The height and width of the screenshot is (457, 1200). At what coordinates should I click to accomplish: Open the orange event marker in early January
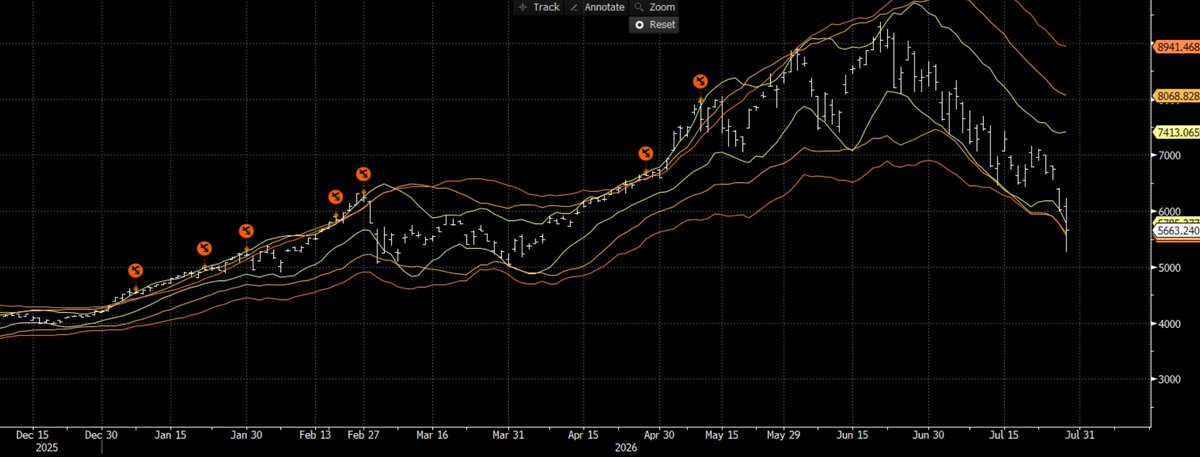135,271
